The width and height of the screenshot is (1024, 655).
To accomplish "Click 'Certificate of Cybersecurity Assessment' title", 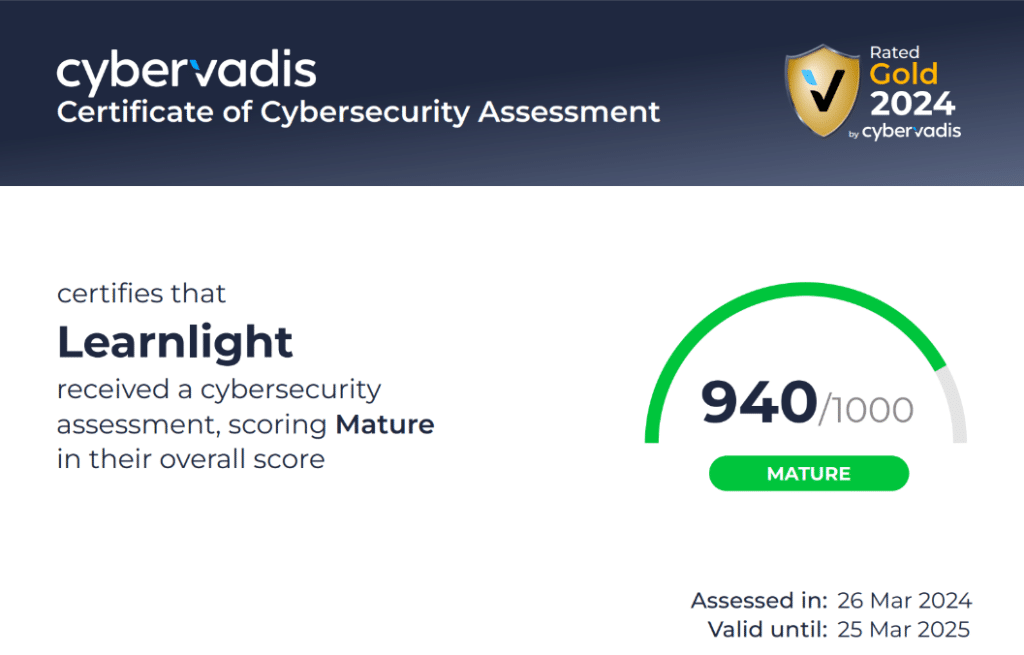I will point(358,112).
